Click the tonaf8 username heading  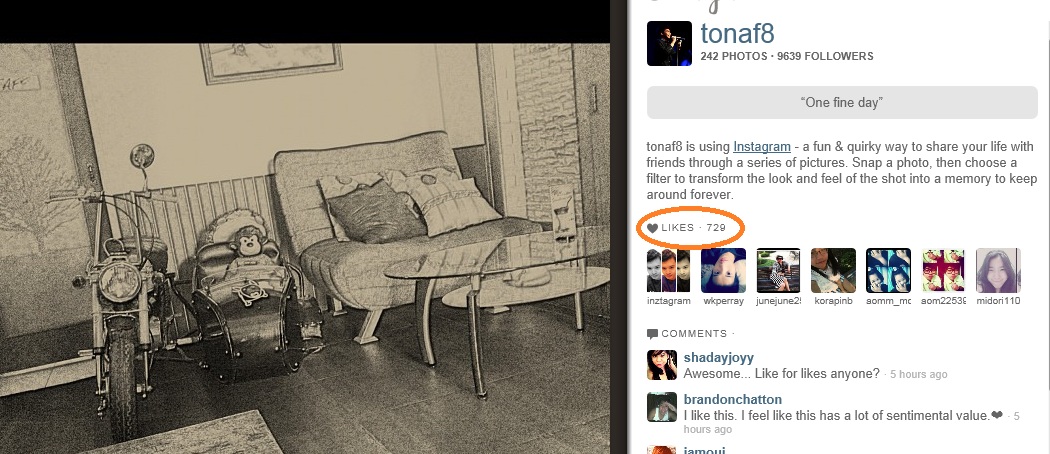click(x=737, y=33)
